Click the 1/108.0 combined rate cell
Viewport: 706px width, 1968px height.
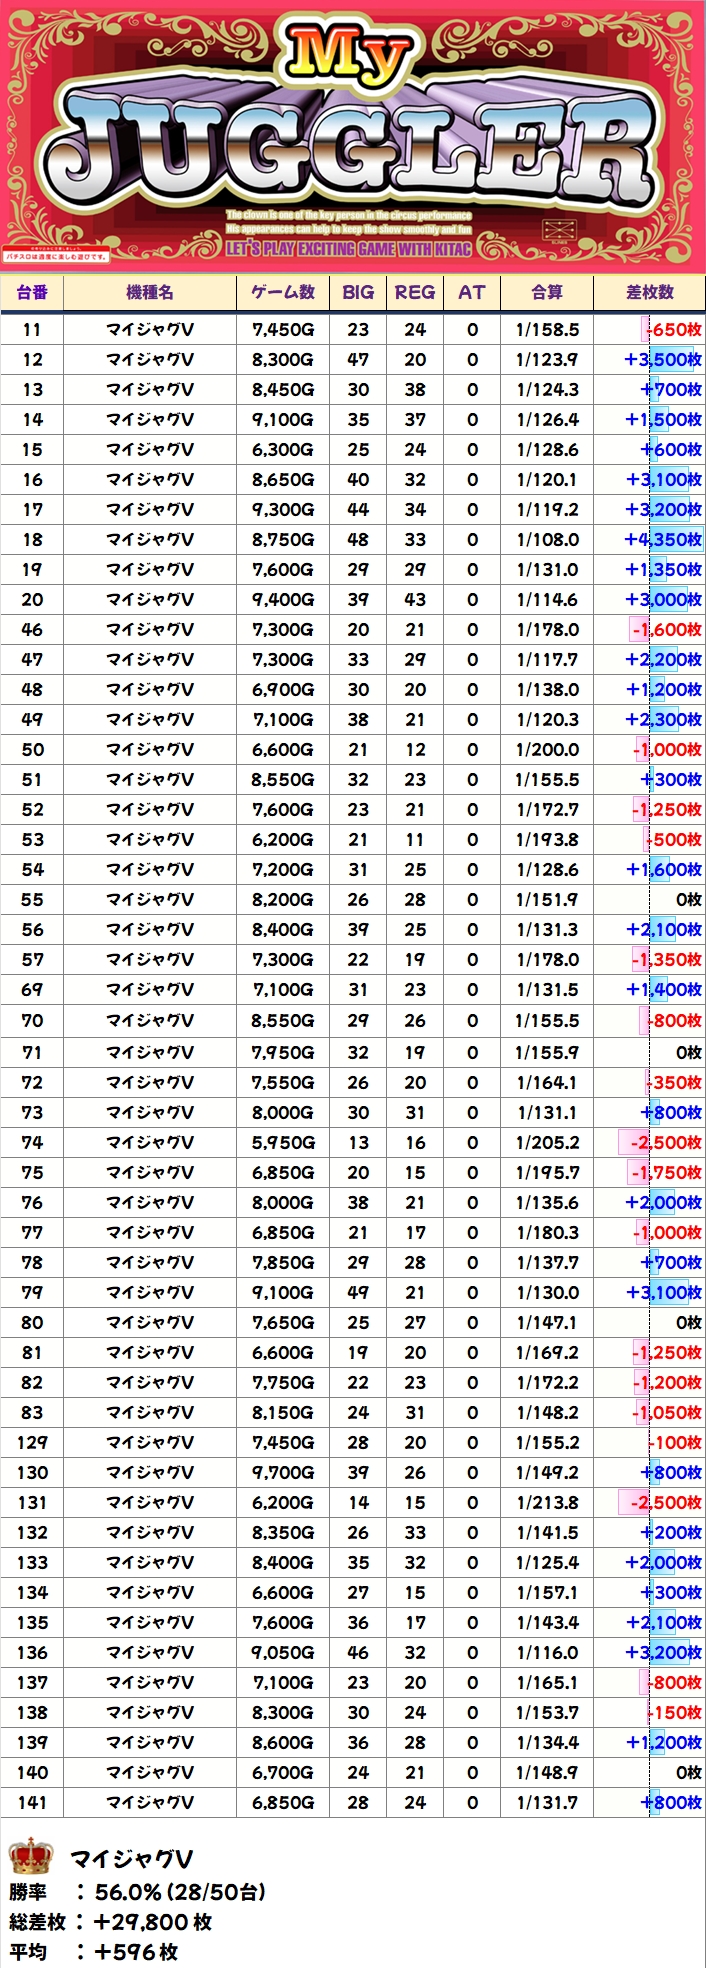[547, 539]
